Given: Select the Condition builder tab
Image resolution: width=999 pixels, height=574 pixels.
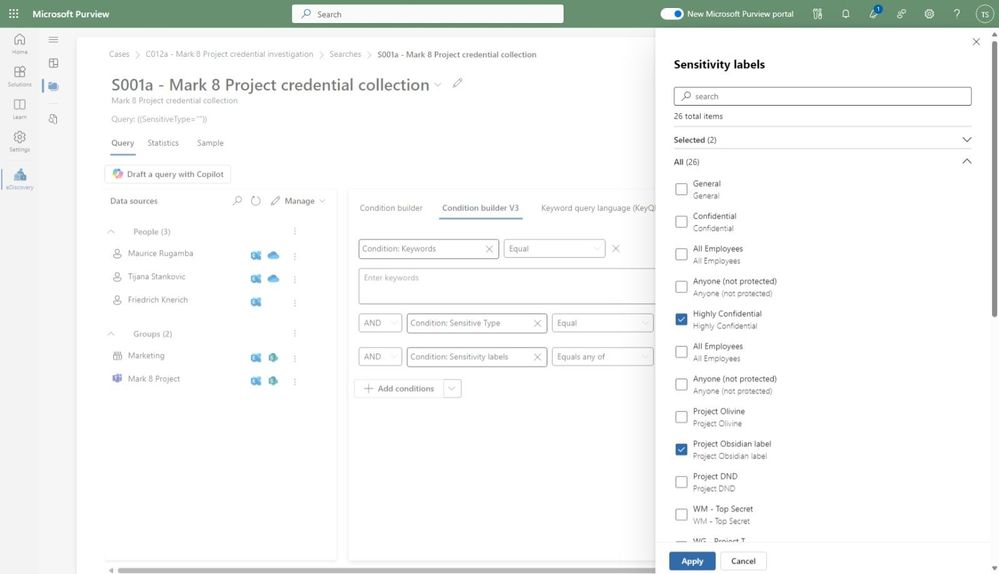Looking at the screenshot, I should [x=391, y=208].
